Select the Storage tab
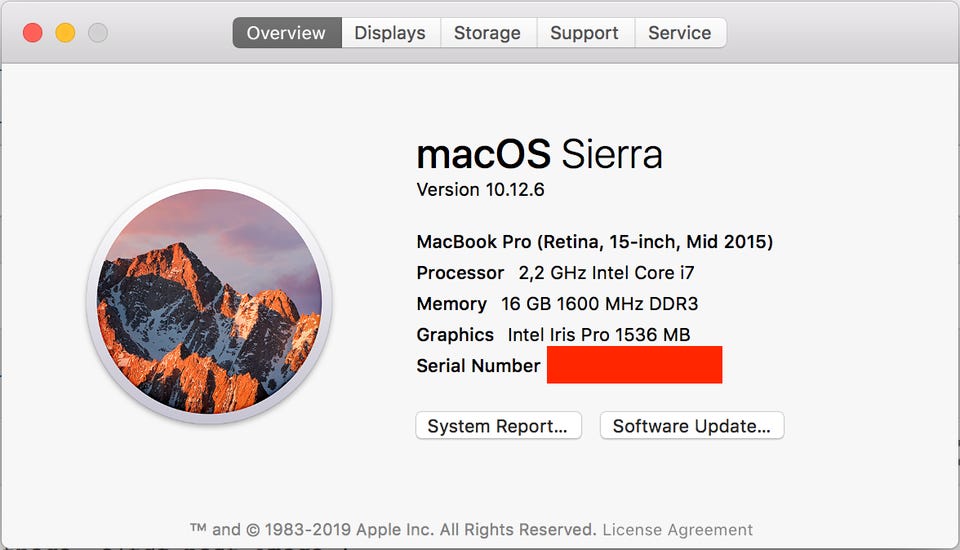The width and height of the screenshot is (960, 550). click(487, 33)
